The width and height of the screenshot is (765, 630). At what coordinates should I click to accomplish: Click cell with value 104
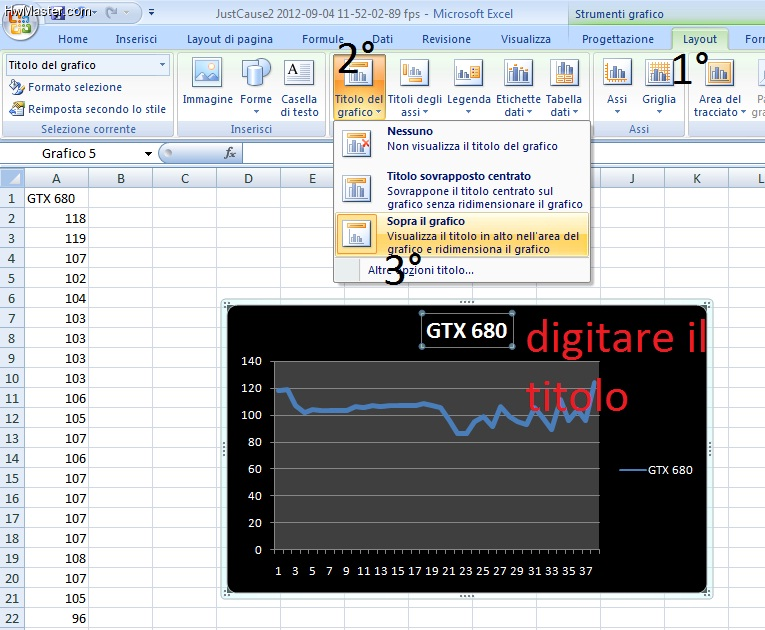57,299
